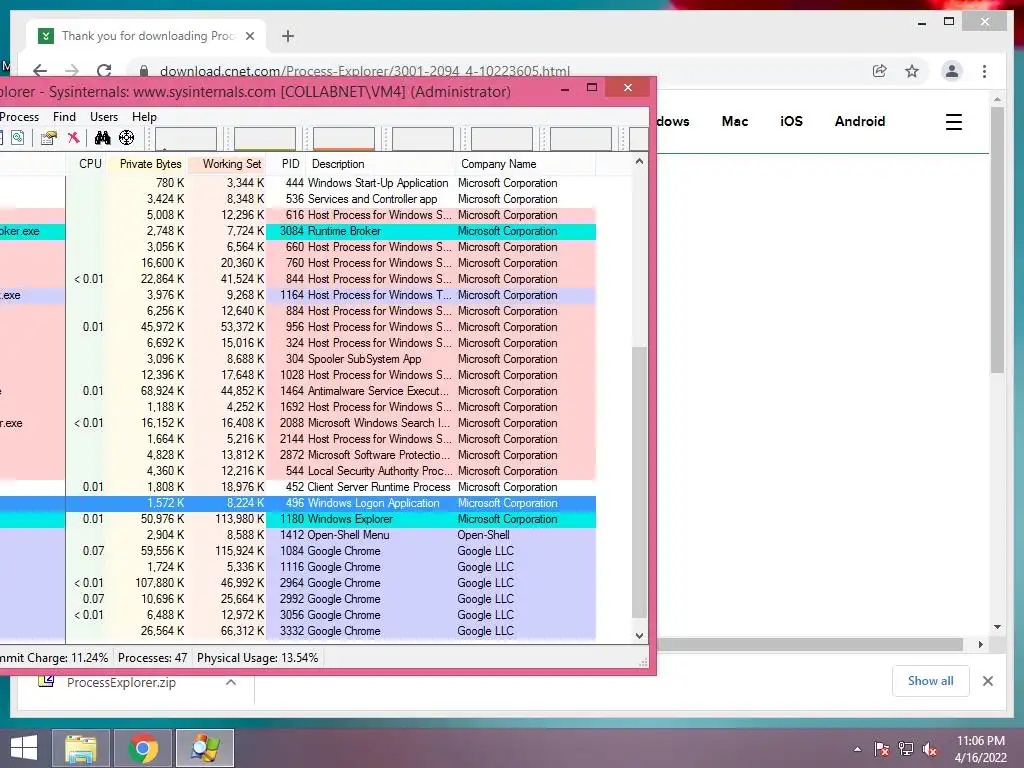
Task: Click the mini graph with orange baseline
Action: pyautogui.click(x=344, y=138)
